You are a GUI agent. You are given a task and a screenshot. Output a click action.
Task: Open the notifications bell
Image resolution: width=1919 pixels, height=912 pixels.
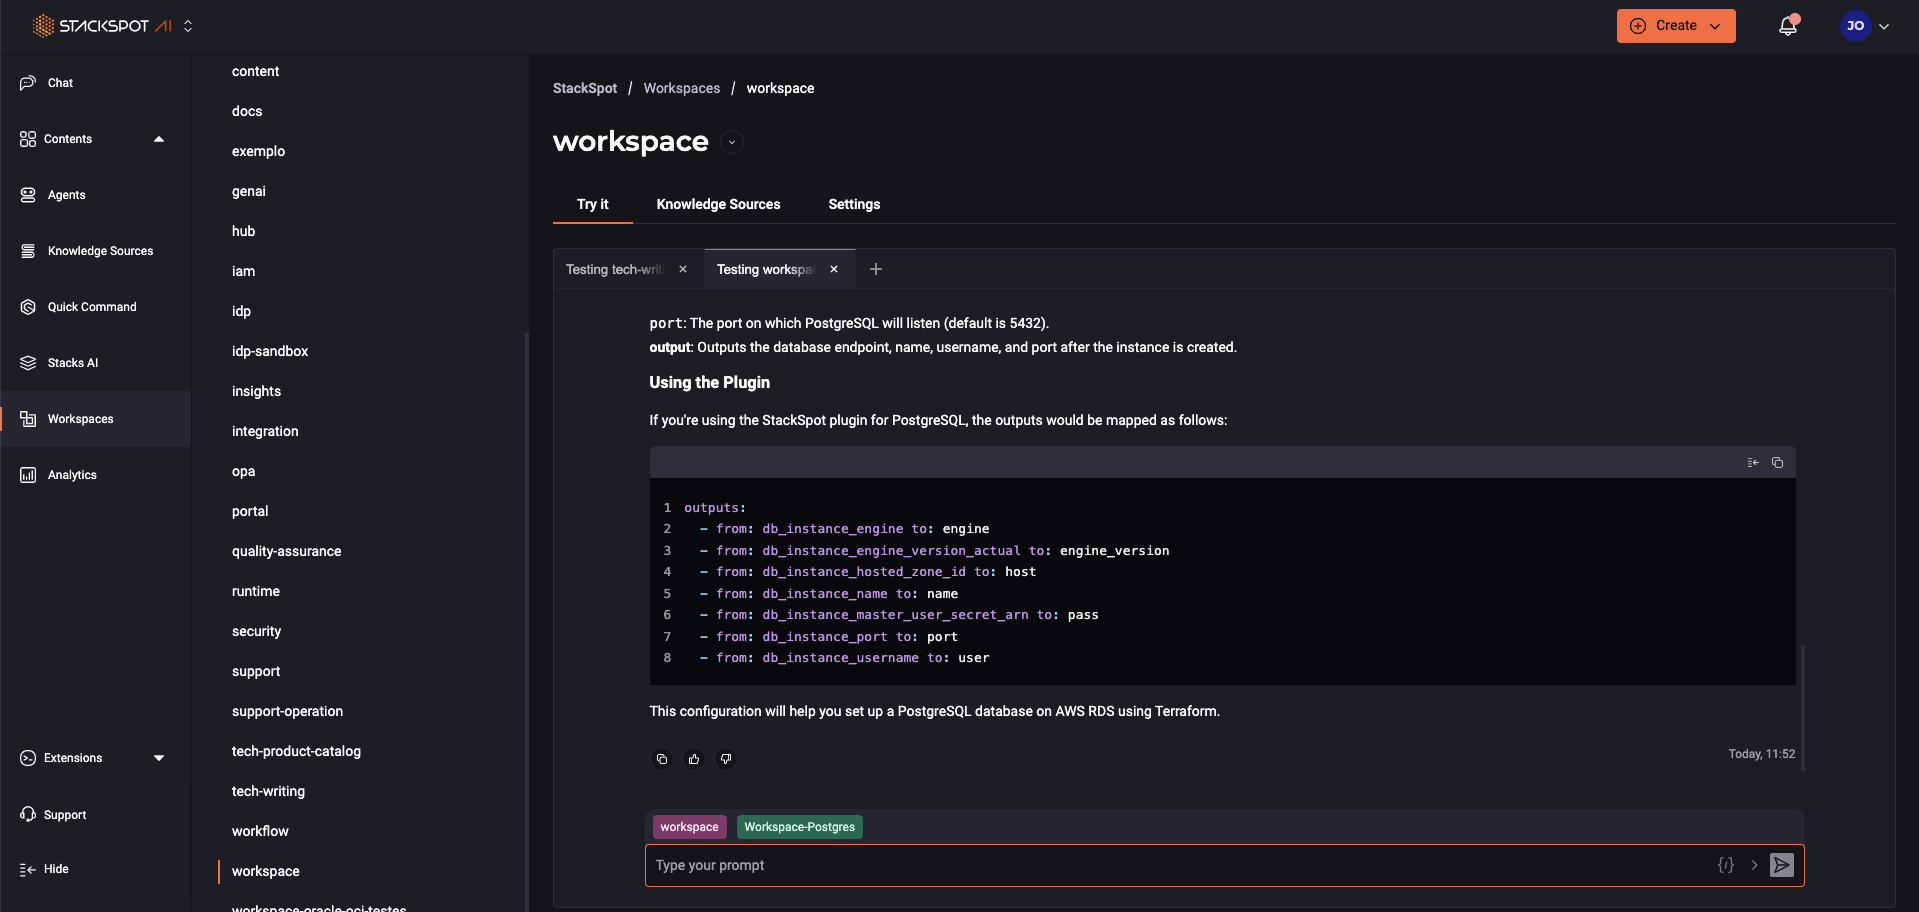(x=1788, y=26)
